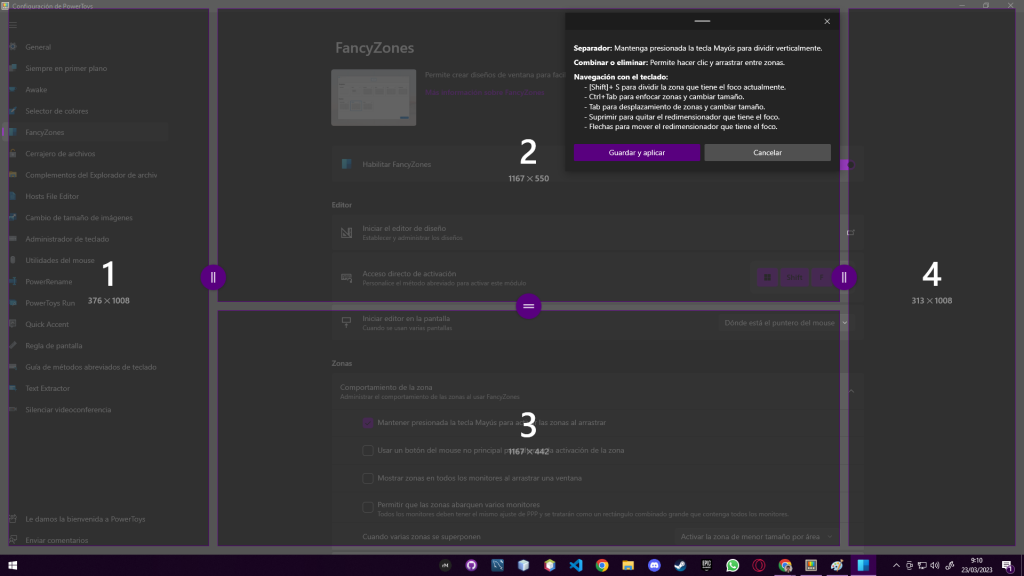Select 'General' in the PowerToys sidebar

tap(38, 47)
